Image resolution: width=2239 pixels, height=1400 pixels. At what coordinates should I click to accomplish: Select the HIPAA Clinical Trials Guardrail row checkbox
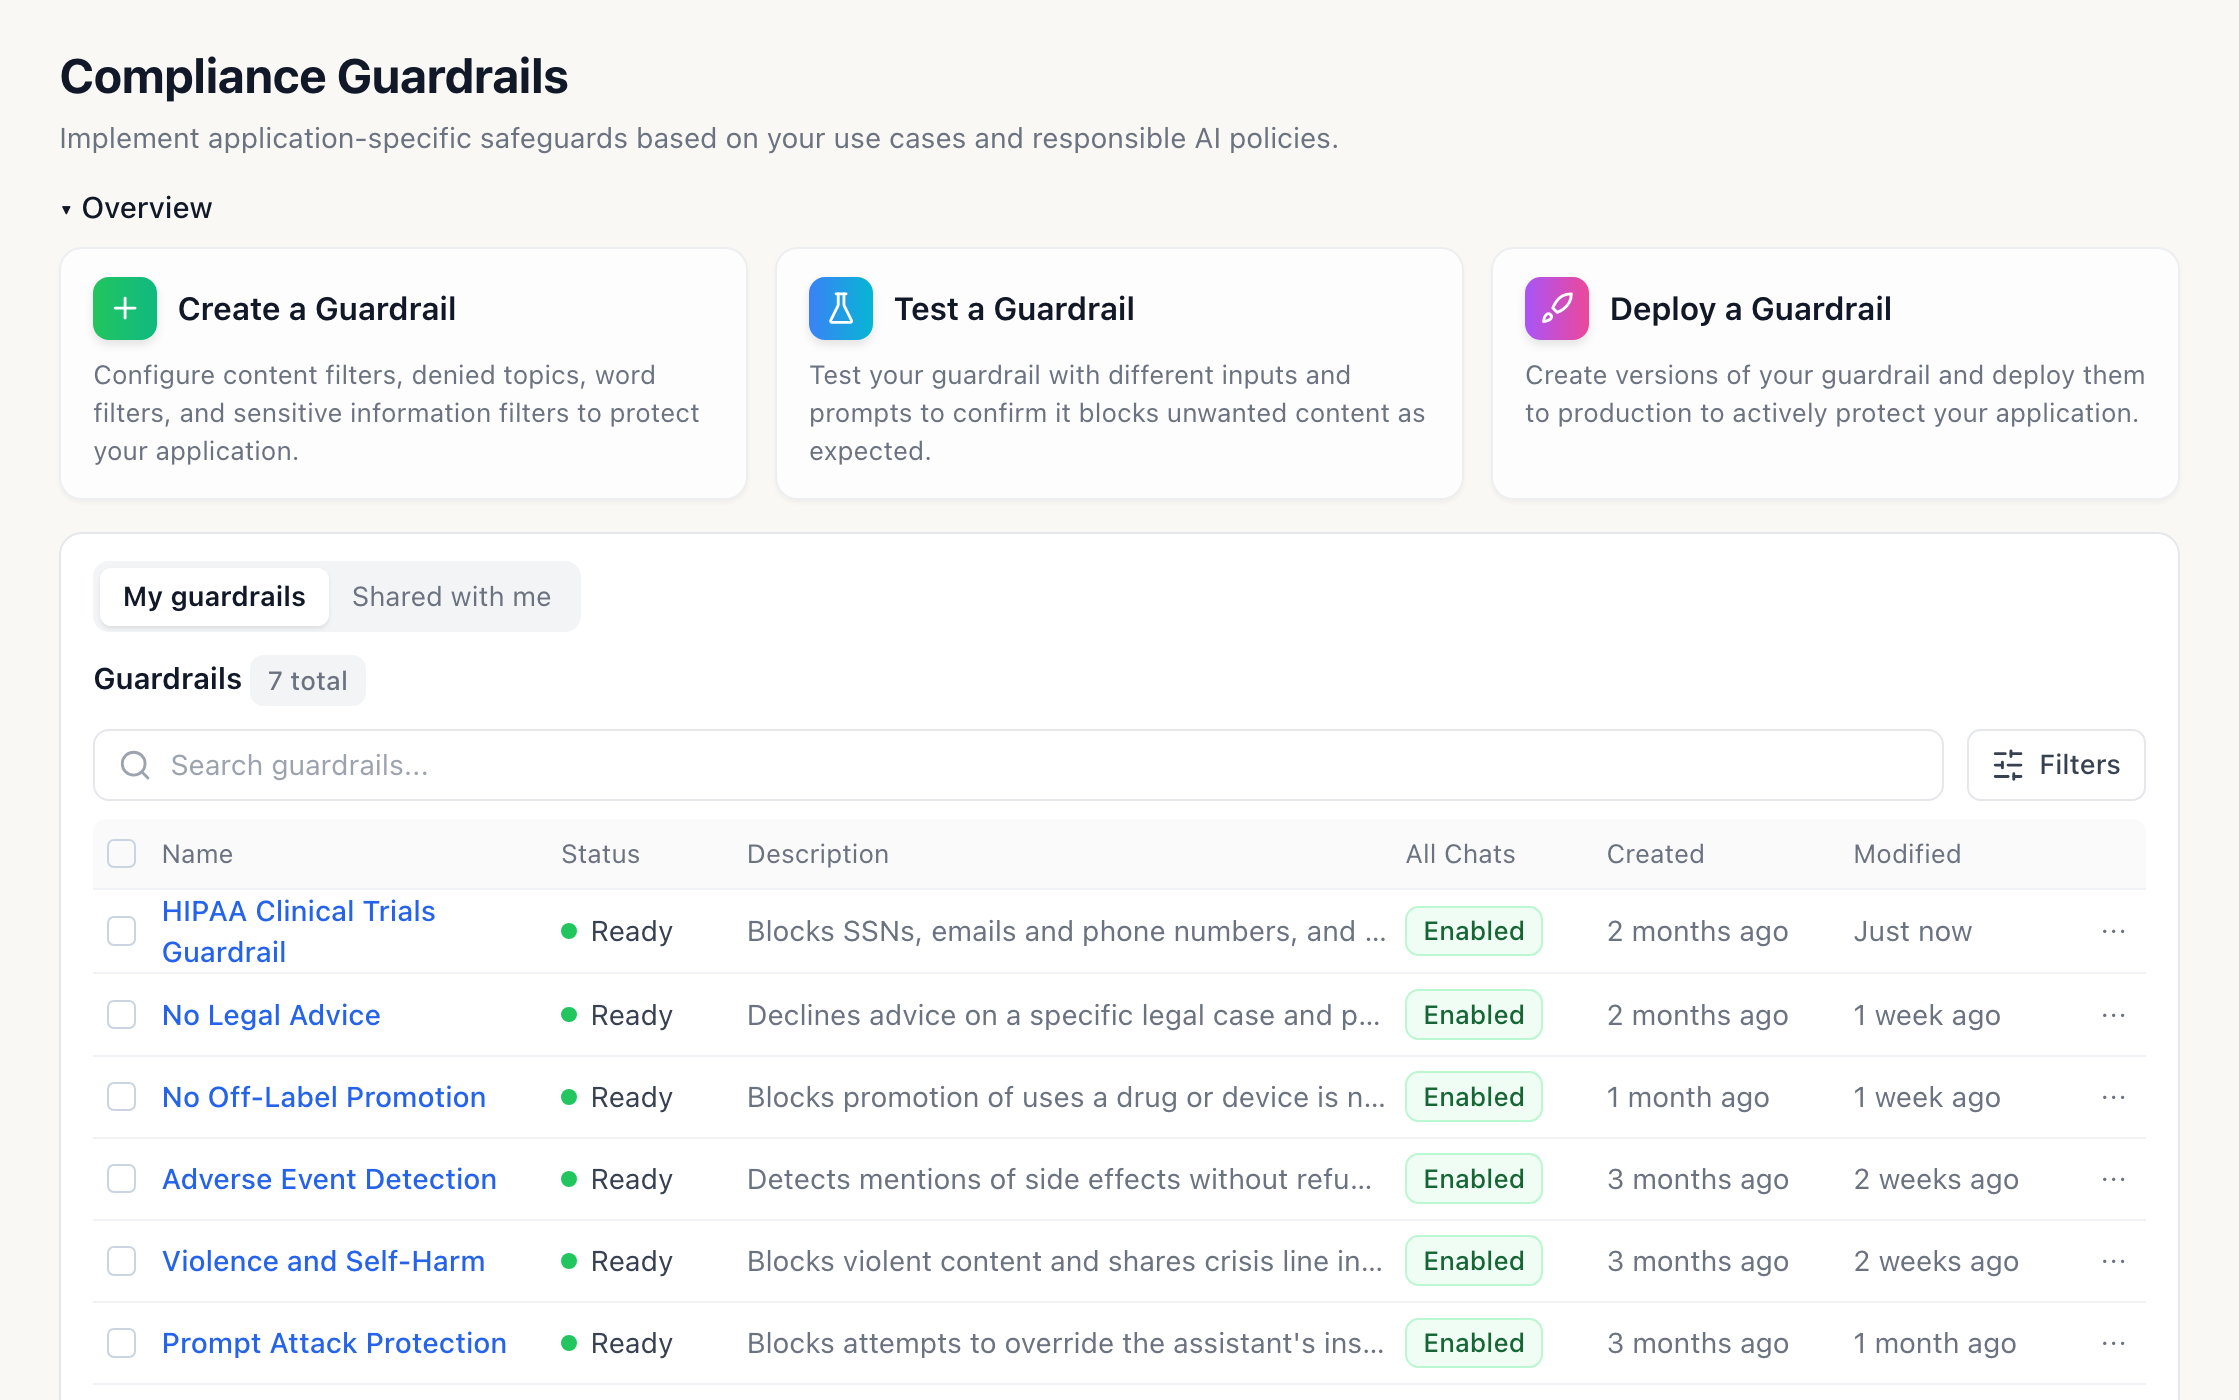point(122,931)
